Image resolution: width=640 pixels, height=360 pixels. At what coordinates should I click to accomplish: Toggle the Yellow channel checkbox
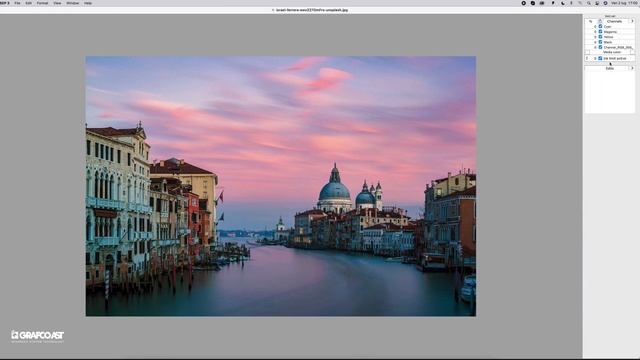tap(600, 37)
